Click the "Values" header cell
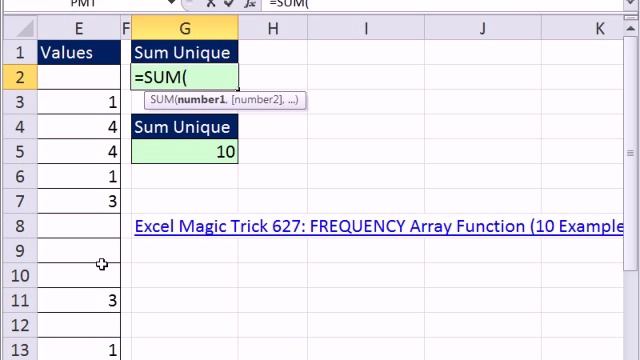 (79, 53)
